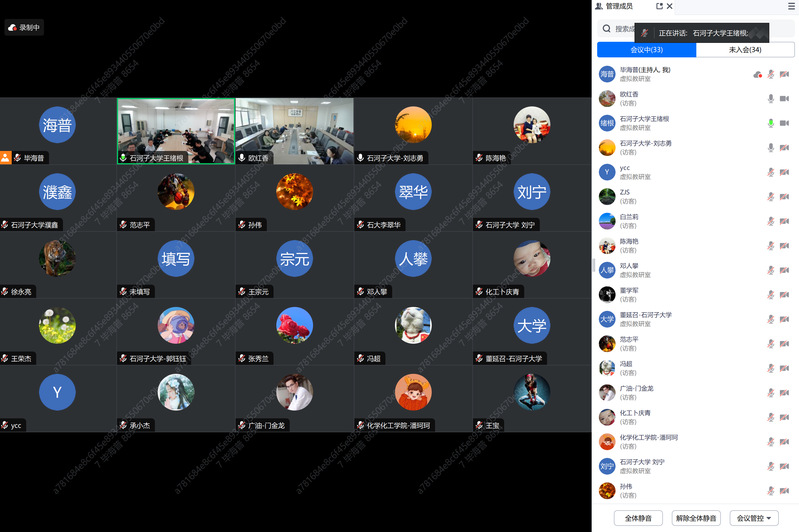Click 欧红香's camera icon in member list
799x532 pixels.
[785, 98]
